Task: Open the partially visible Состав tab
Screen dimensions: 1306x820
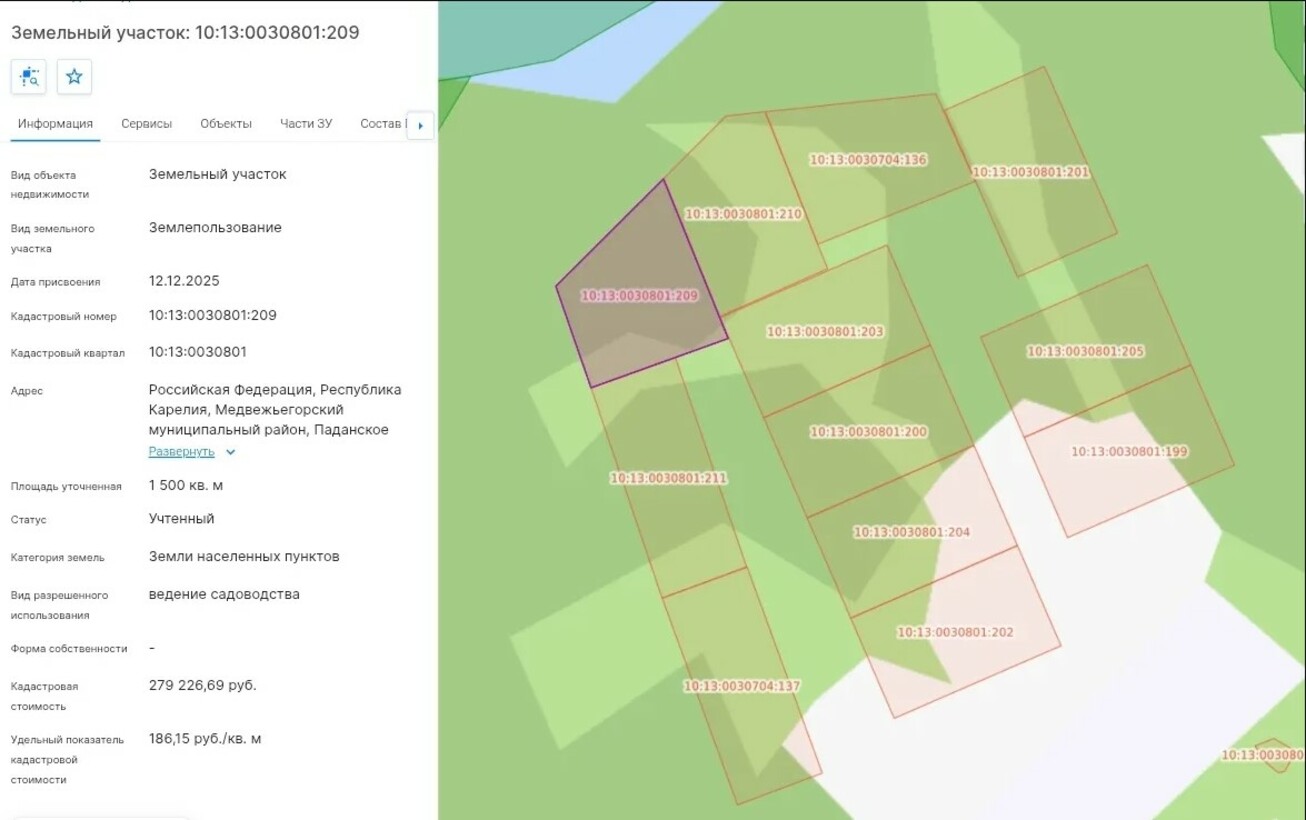Action: tap(382, 124)
